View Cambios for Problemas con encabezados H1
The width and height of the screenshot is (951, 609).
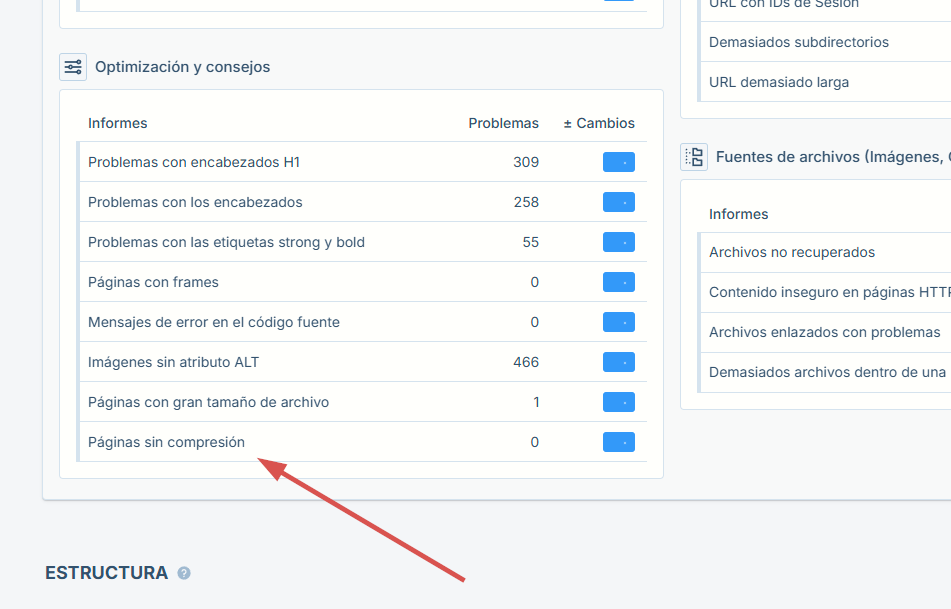pos(618,161)
